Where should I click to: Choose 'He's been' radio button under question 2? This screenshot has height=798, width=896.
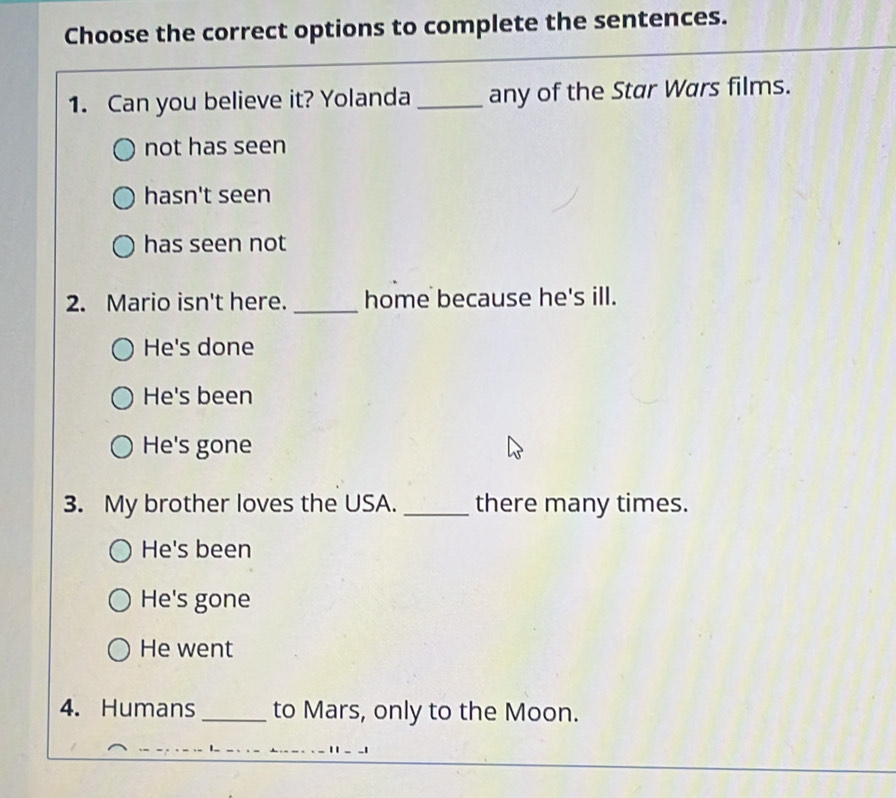(121, 399)
